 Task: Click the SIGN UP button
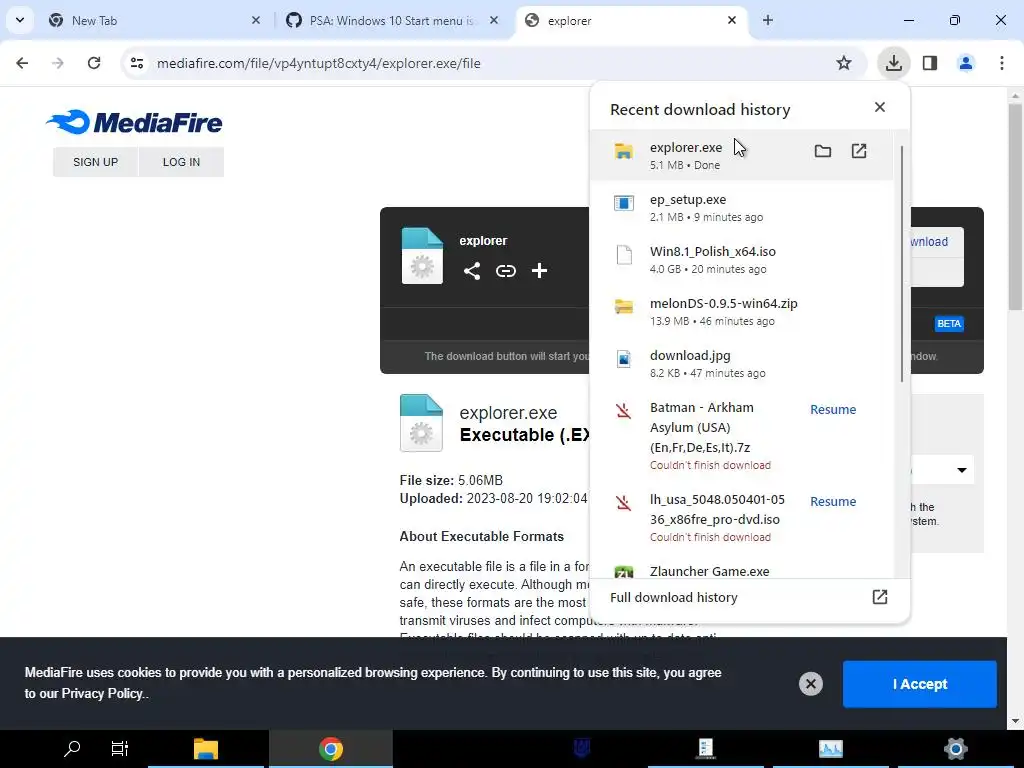point(95,162)
